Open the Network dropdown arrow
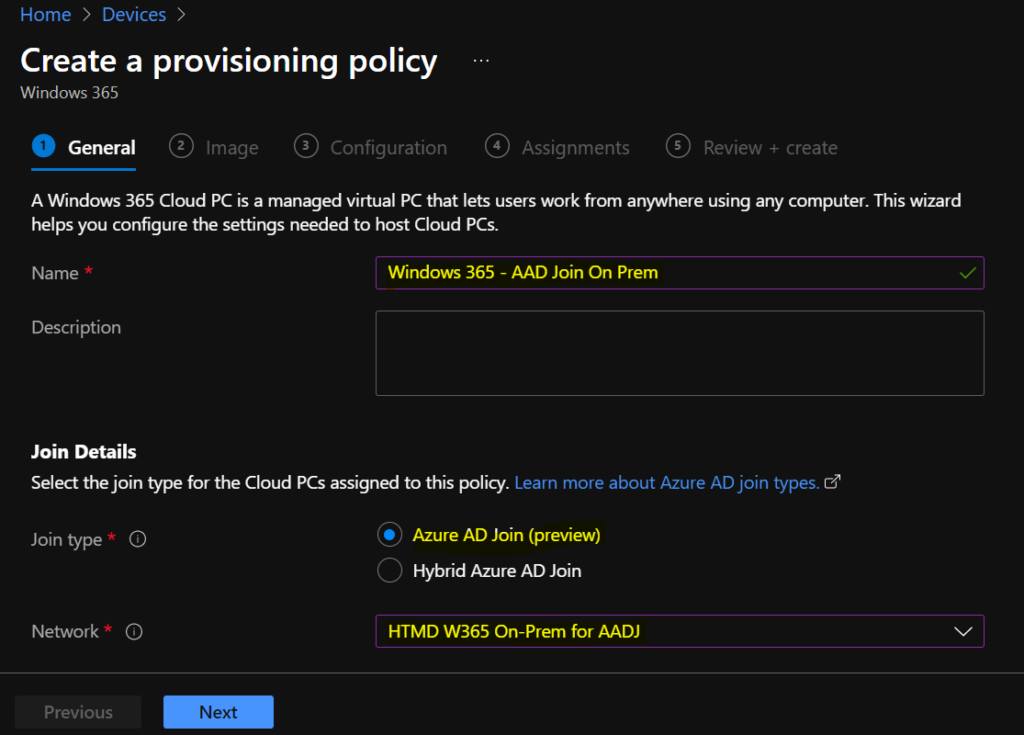 (963, 632)
